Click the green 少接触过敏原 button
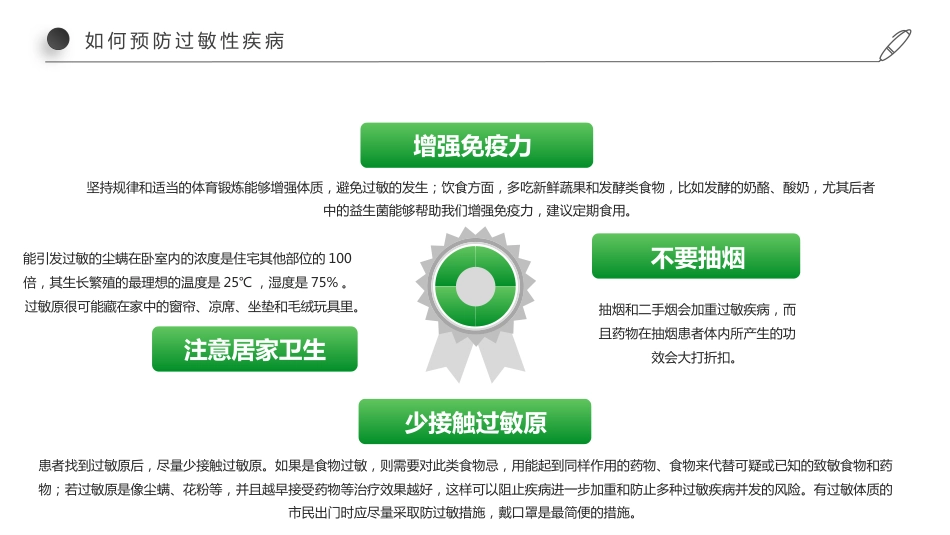The height and width of the screenshot is (535, 950). (474, 422)
